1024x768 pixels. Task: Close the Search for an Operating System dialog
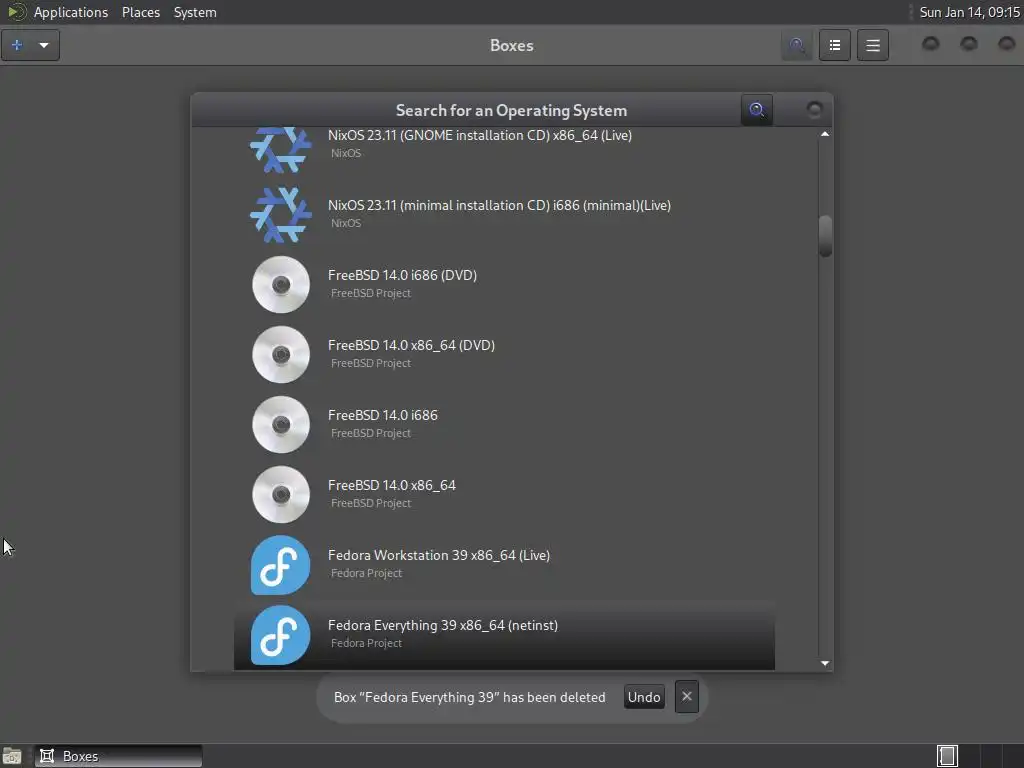pyautogui.click(x=814, y=110)
